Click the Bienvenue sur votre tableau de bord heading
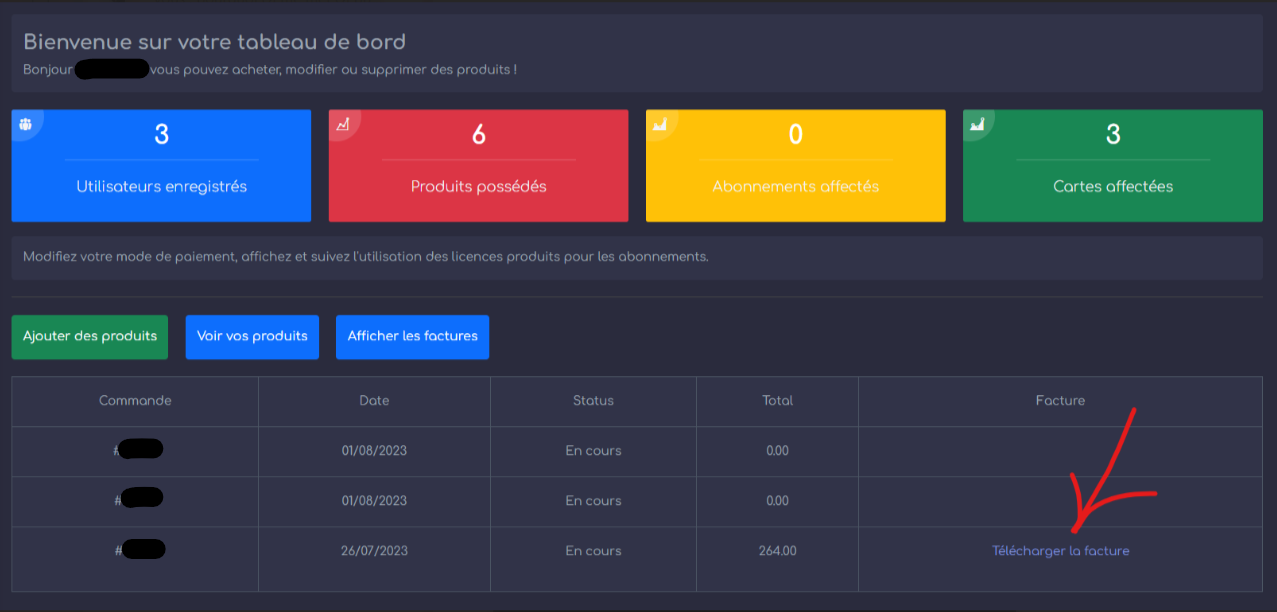Screen dimensions: 1277x612 tap(214, 42)
